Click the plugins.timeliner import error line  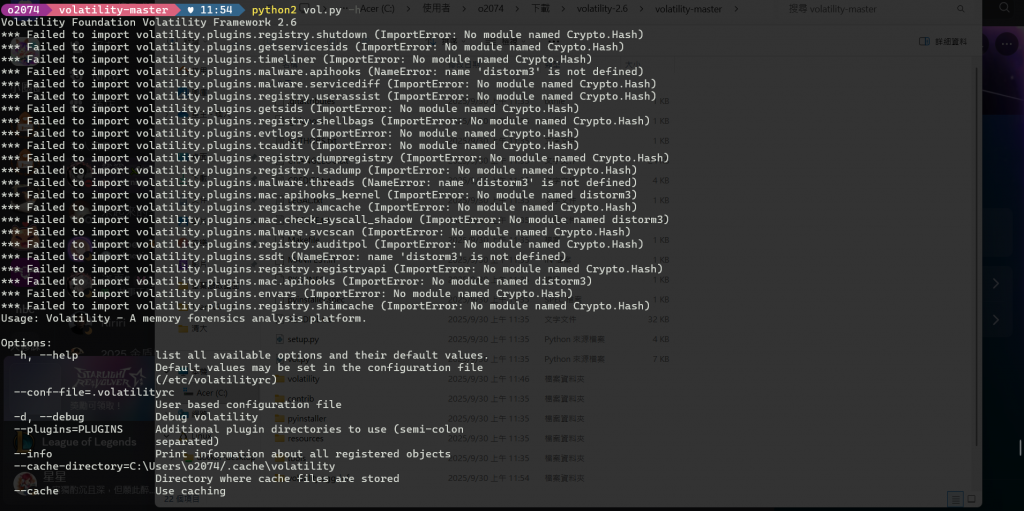[296, 59]
